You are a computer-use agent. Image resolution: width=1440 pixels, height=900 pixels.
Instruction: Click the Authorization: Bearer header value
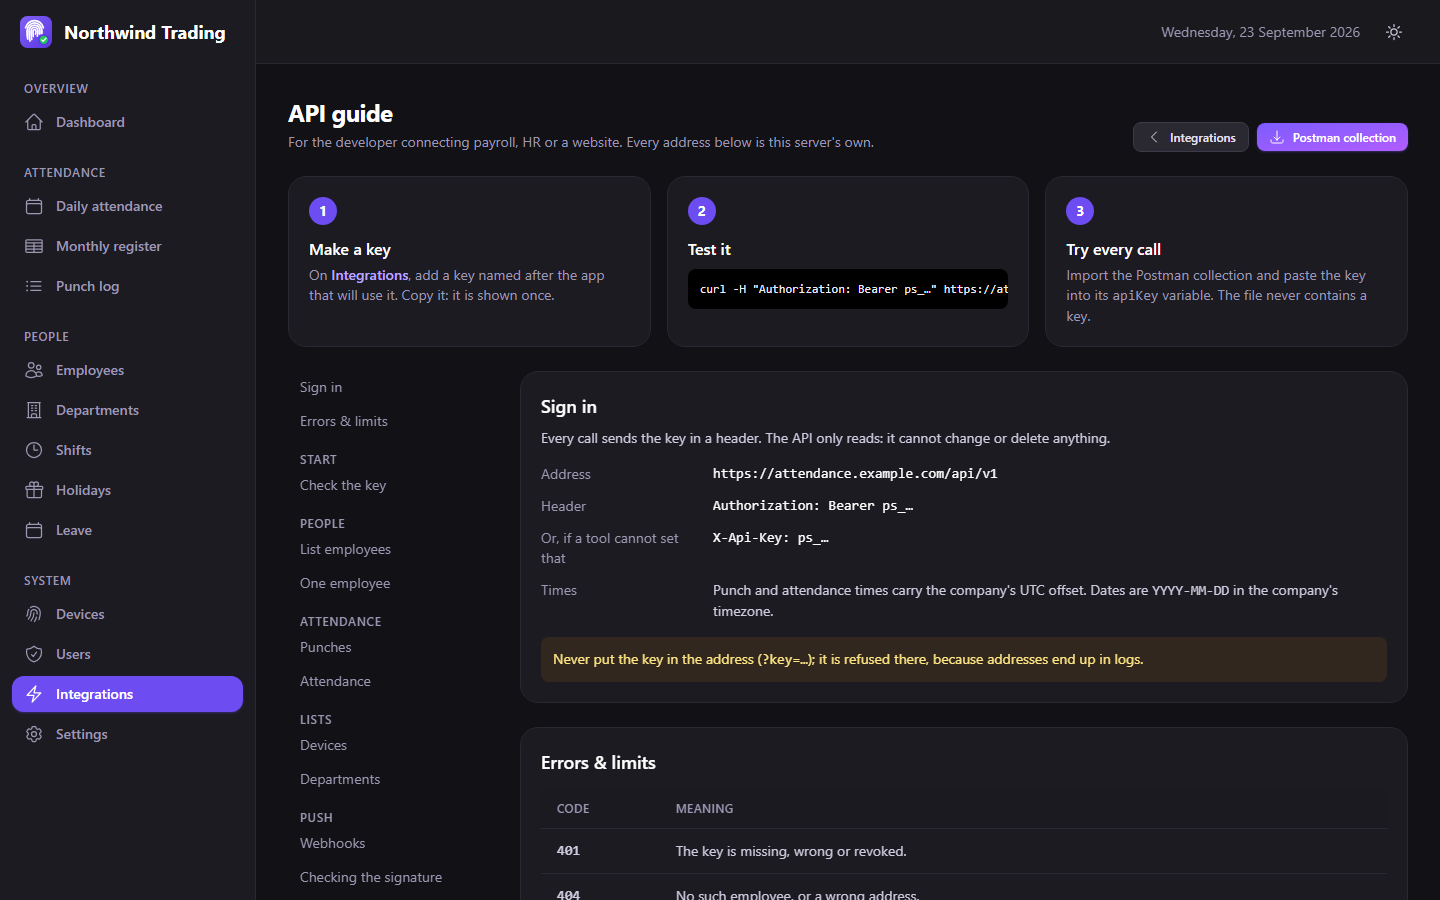tap(813, 506)
